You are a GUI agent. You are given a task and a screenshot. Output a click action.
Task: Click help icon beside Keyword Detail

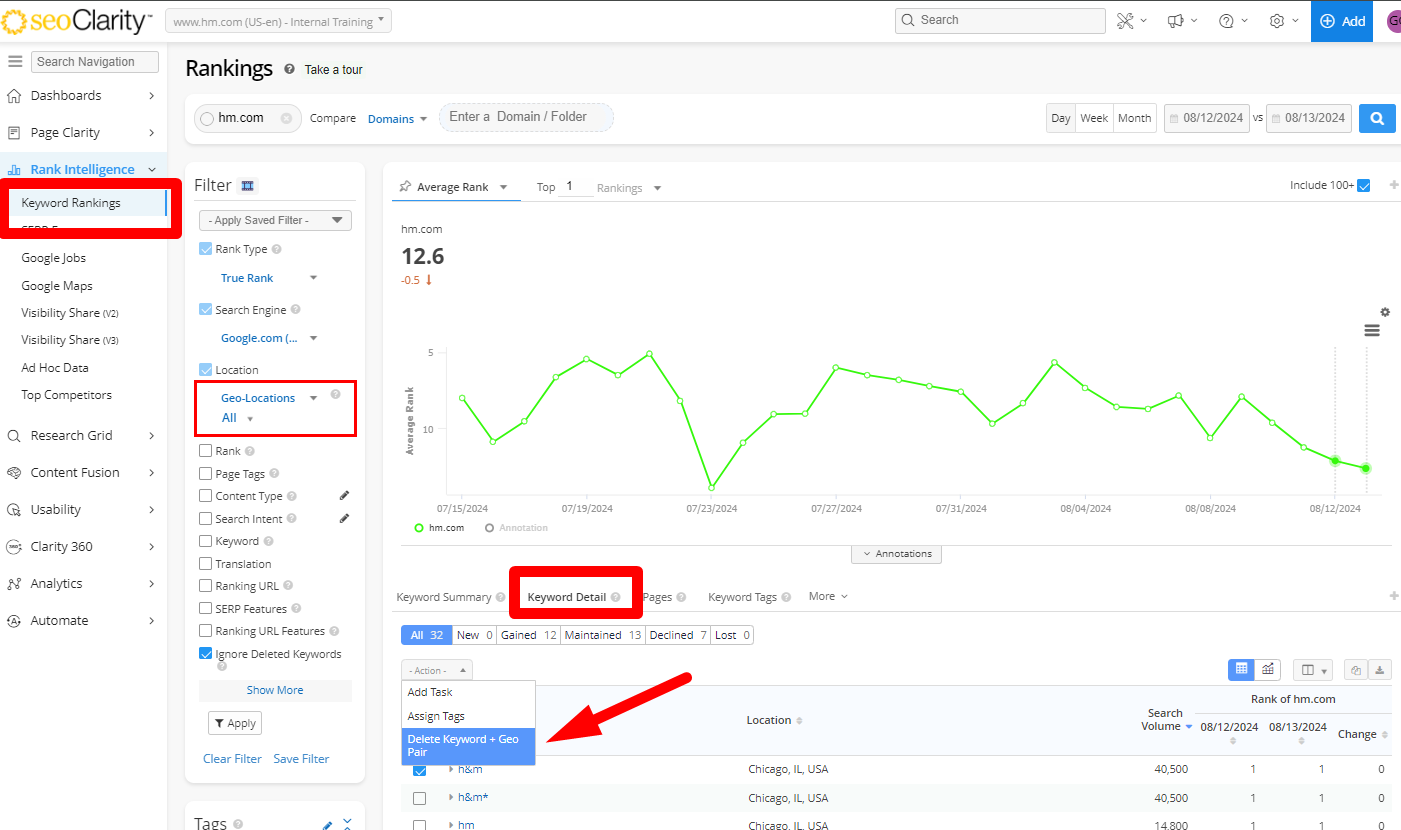point(616,597)
